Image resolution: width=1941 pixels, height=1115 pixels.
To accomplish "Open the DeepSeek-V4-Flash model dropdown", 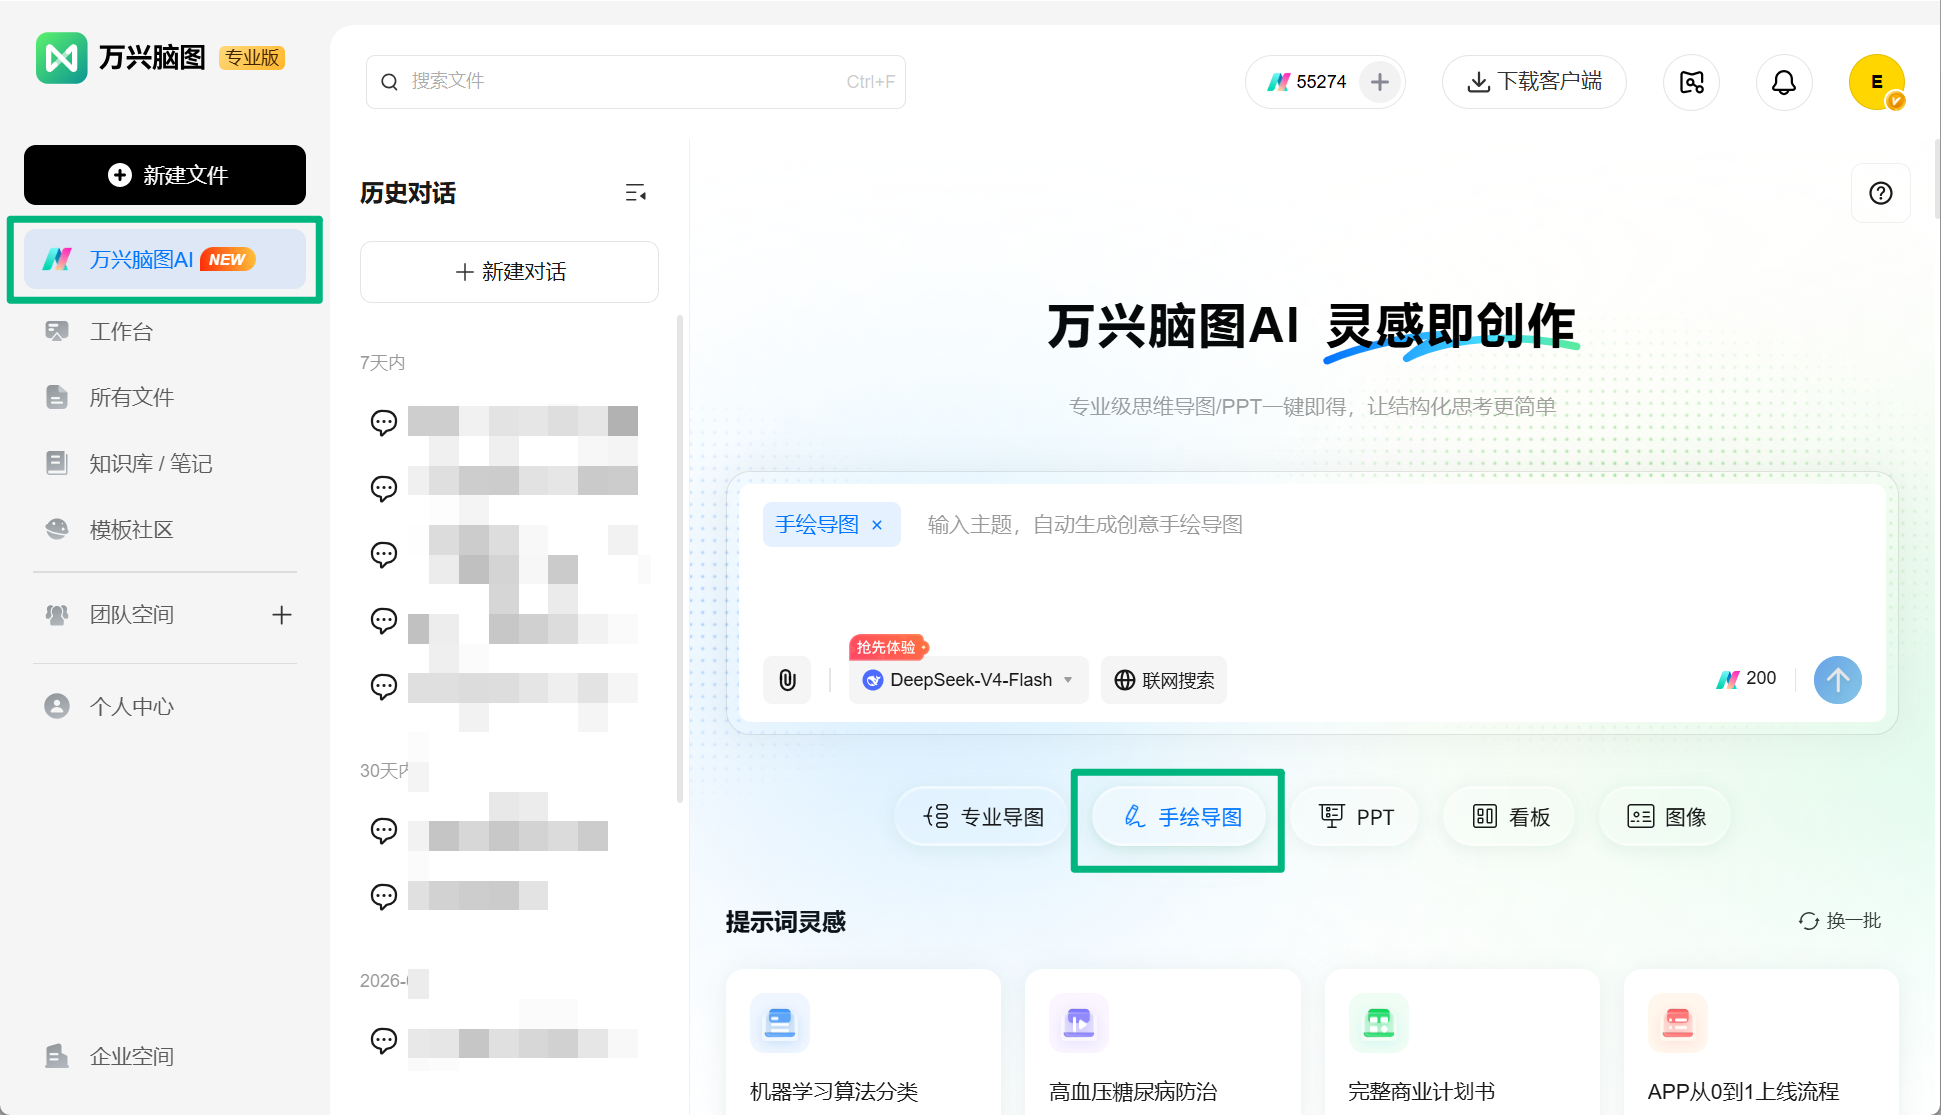I will click(x=968, y=680).
